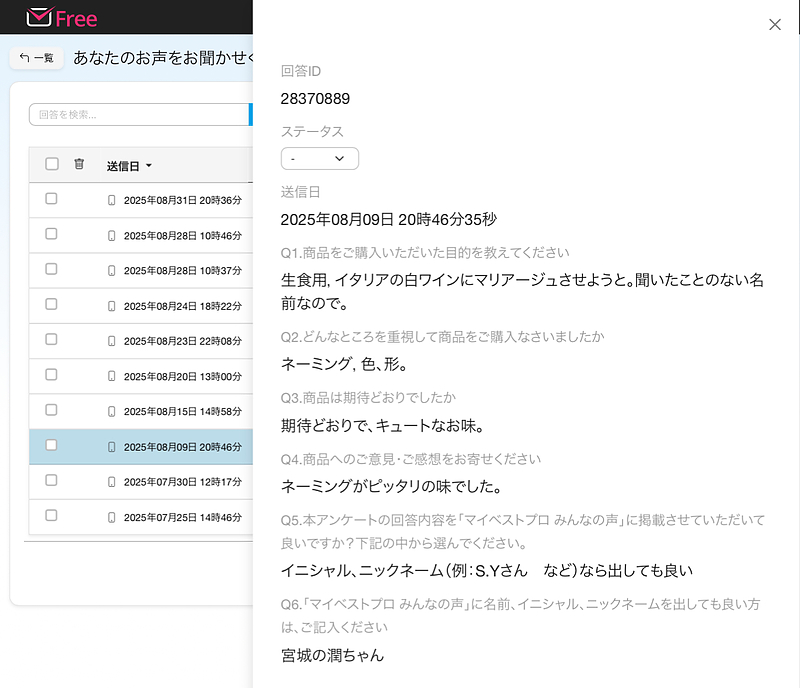This screenshot has width=800, height=688.
Task: Sort by 送信日 column header arrow
Action: click(x=149, y=166)
